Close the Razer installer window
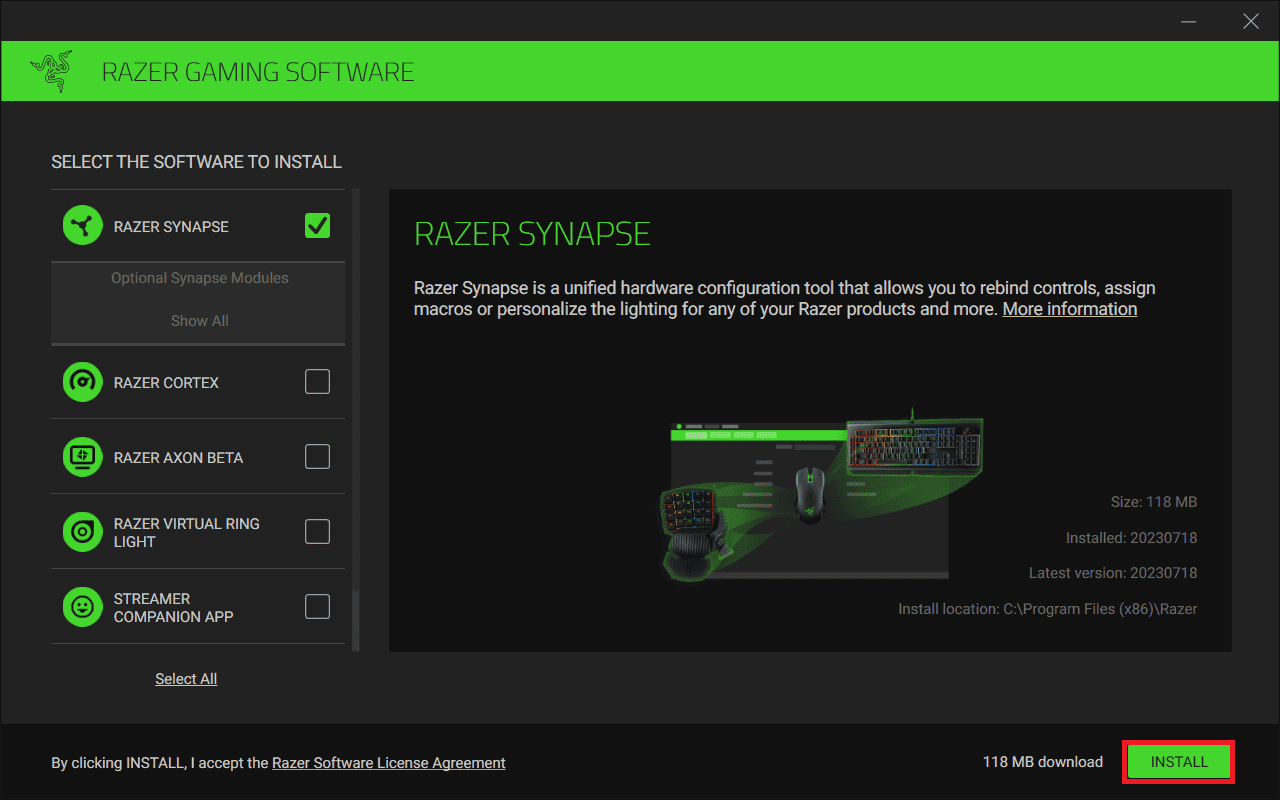1280x800 pixels. click(1251, 21)
